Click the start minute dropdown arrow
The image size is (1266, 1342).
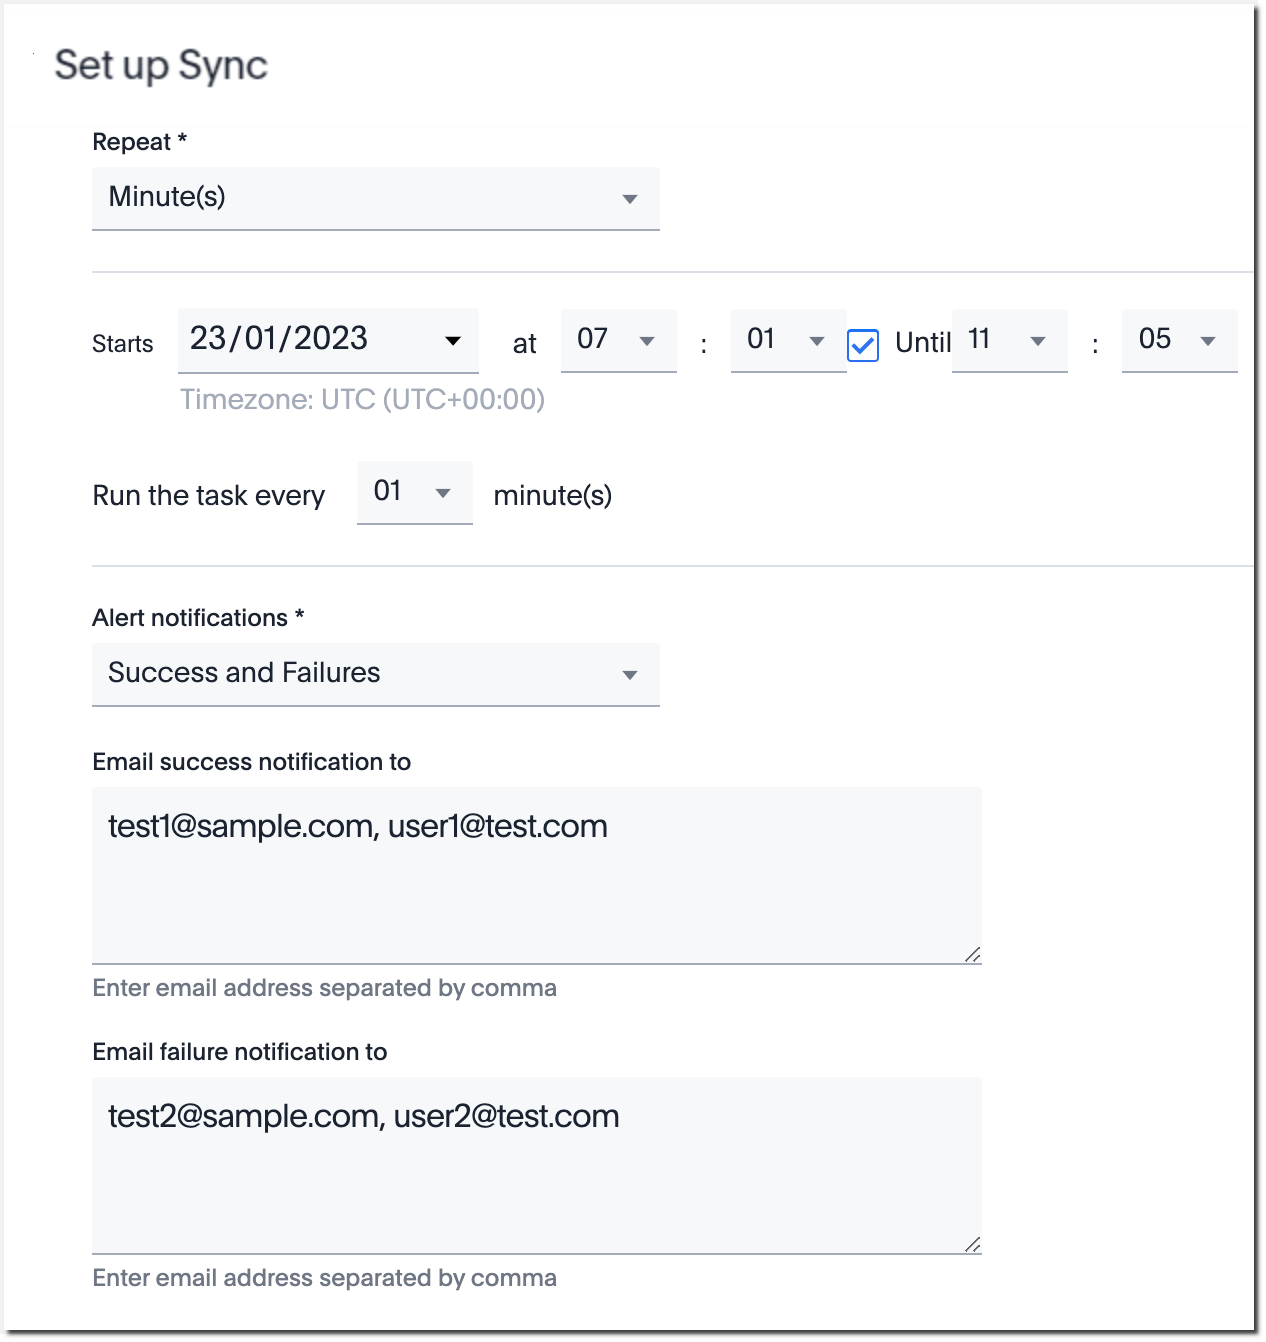[x=818, y=340]
